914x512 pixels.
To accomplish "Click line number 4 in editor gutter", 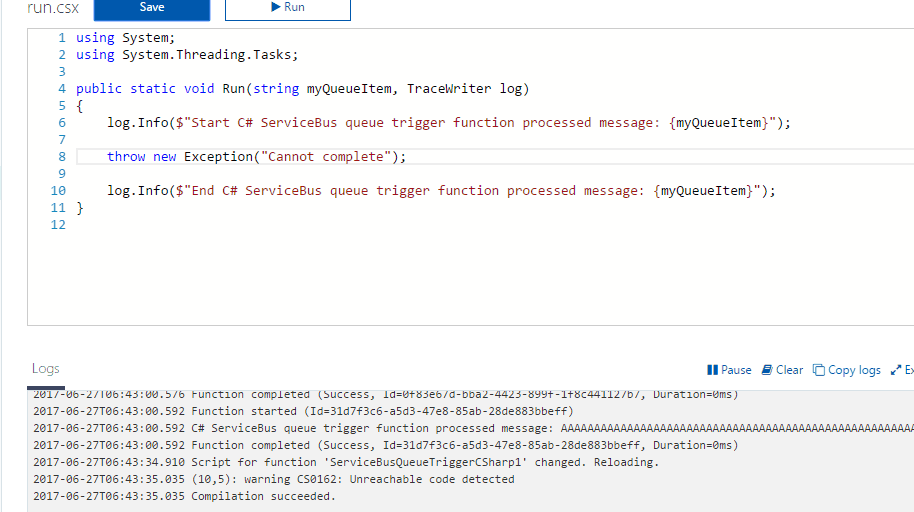I will click(62, 89).
